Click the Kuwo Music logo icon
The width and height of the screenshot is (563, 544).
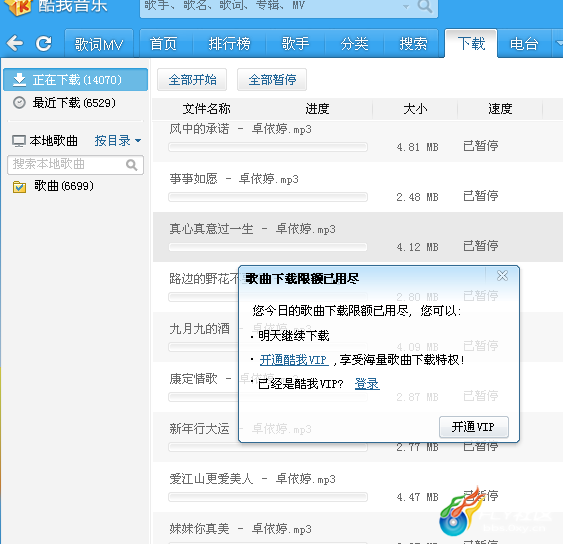point(19,6)
